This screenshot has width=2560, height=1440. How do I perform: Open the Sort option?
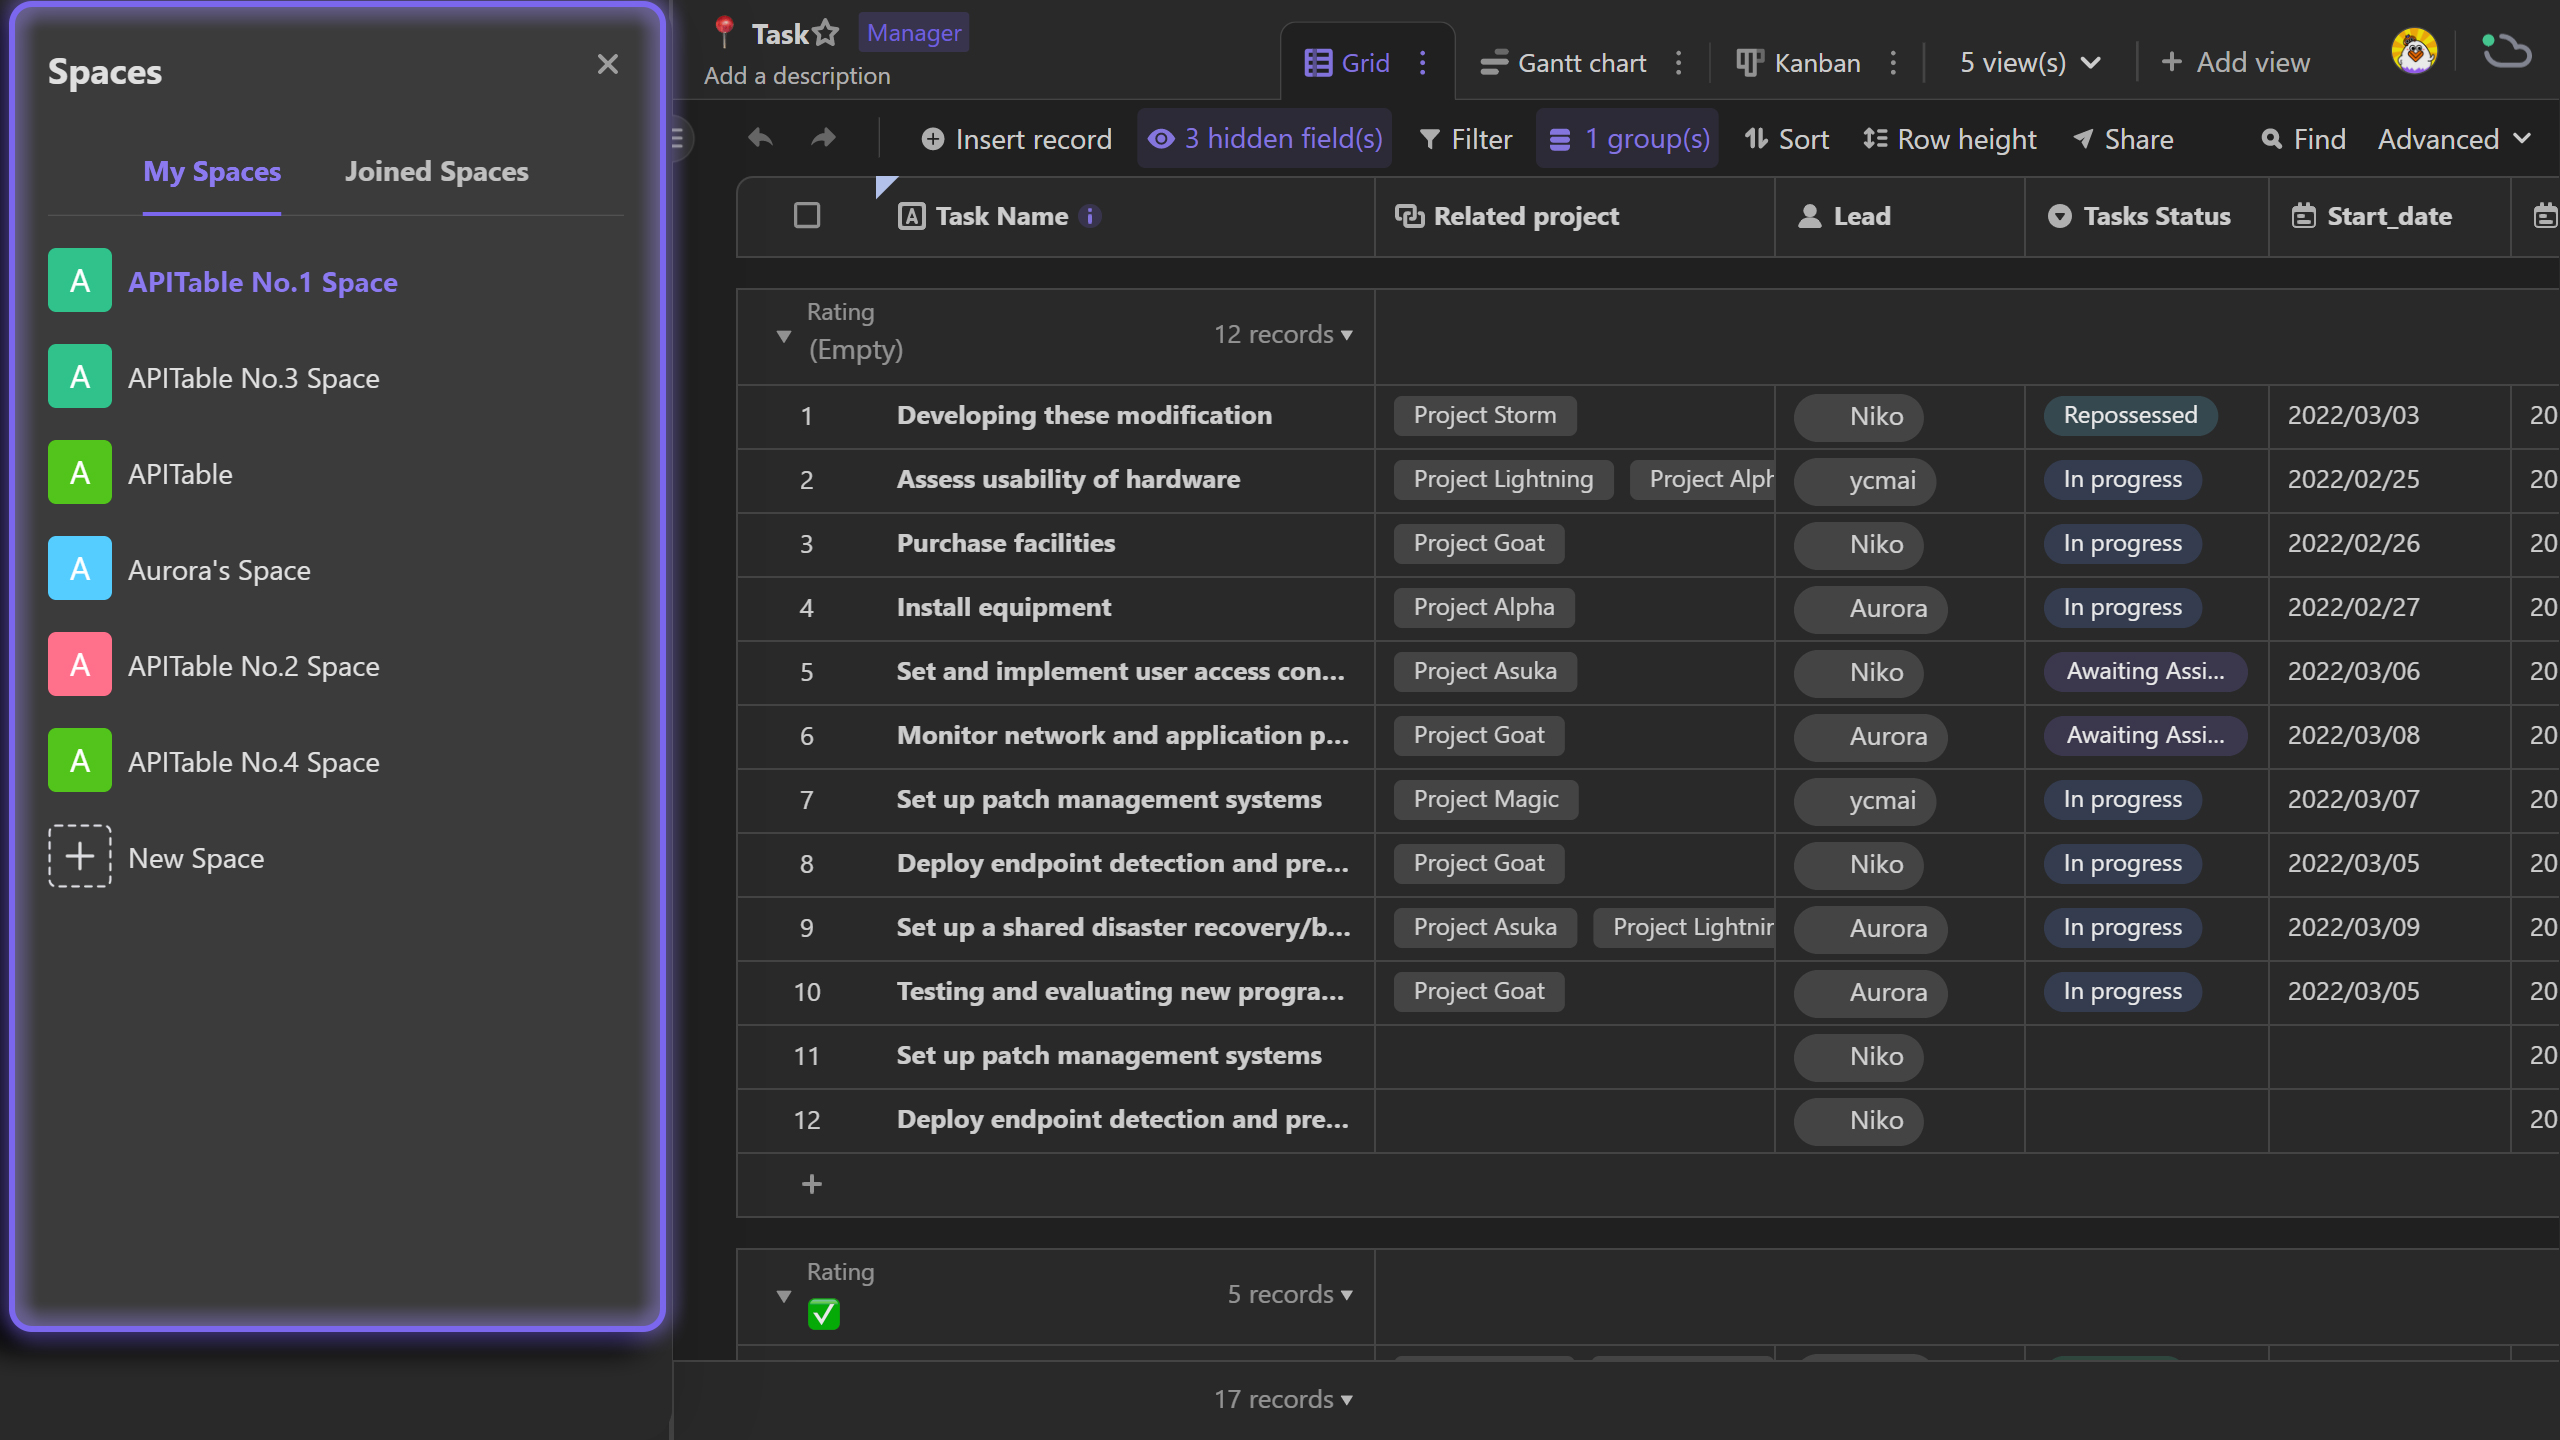click(1787, 139)
